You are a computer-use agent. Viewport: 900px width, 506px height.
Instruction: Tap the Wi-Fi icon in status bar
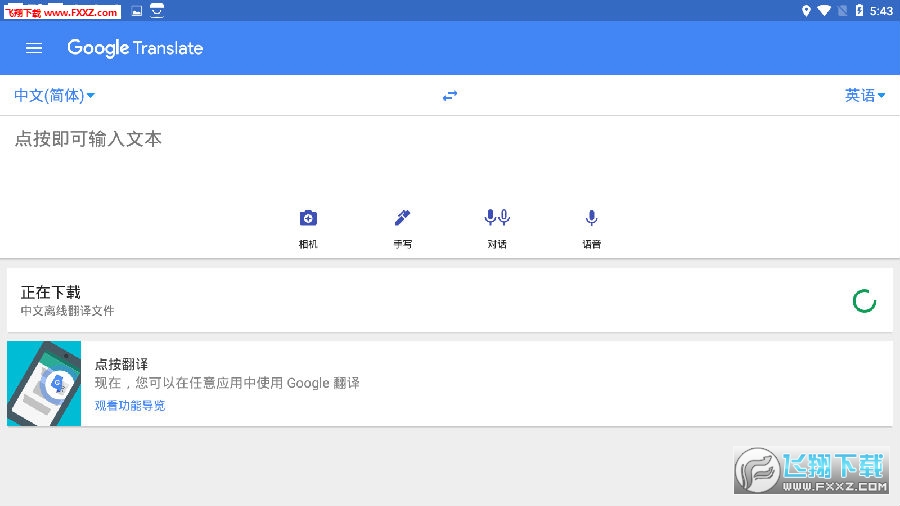pos(824,11)
